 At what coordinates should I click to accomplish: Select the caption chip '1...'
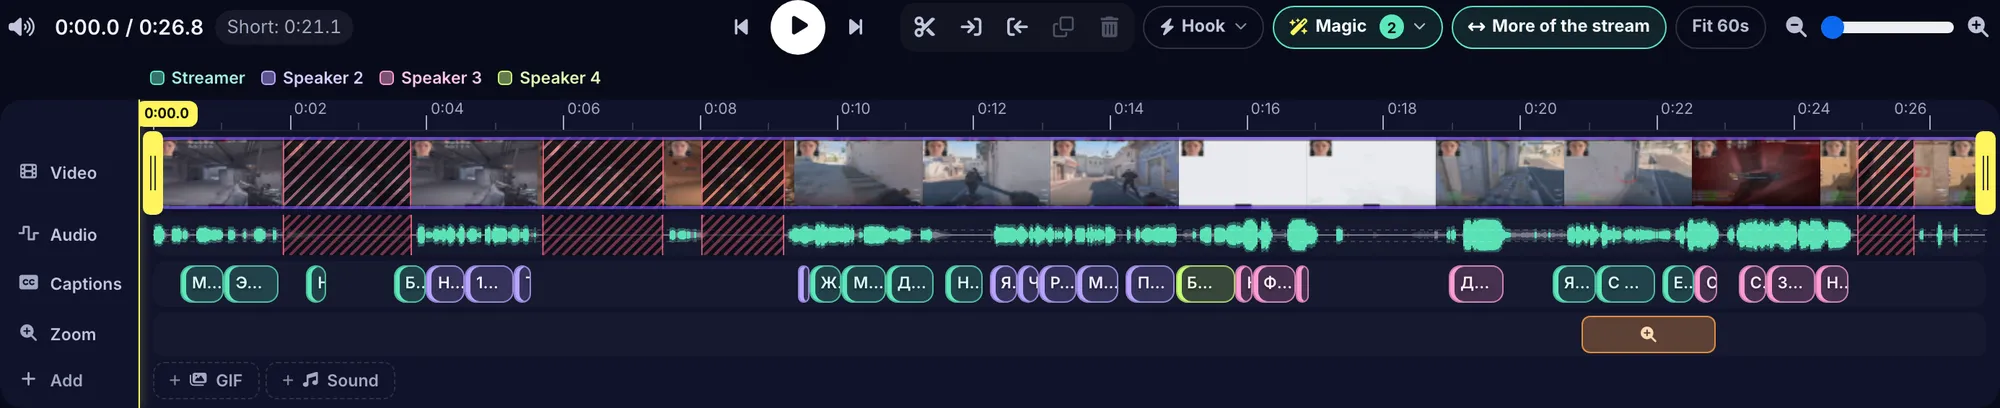coord(490,284)
